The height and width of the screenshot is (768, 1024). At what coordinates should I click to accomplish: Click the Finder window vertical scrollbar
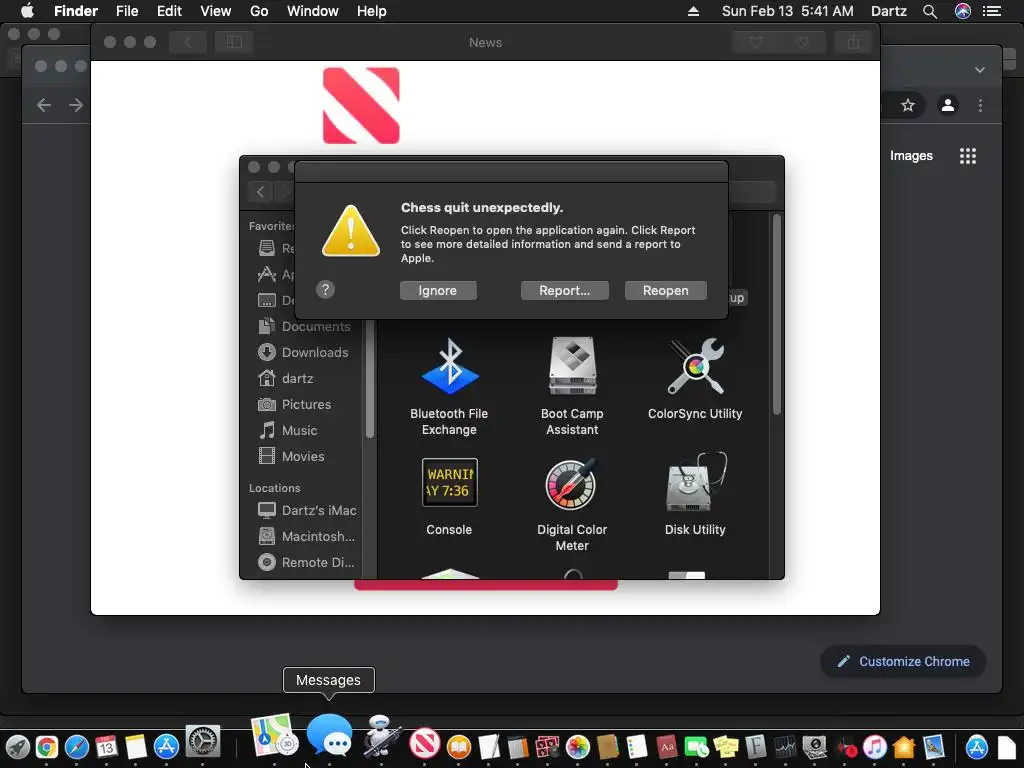pos(776,315)
